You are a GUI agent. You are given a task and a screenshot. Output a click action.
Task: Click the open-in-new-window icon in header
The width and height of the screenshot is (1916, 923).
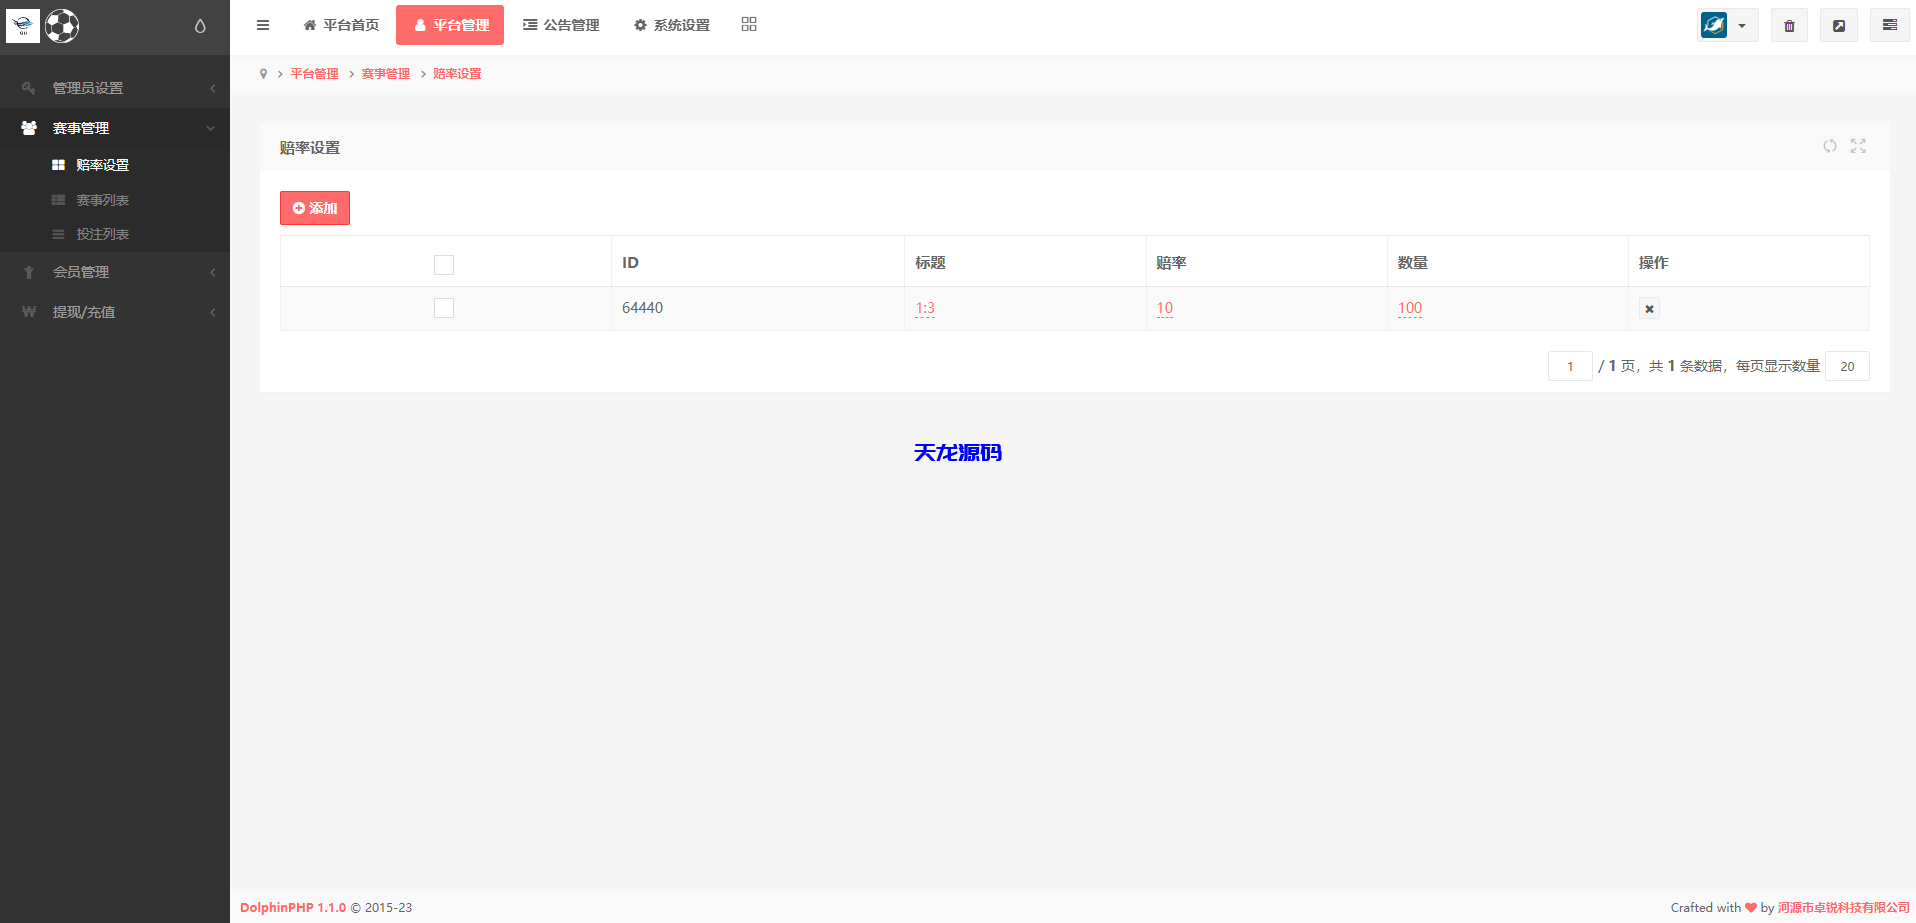(x=1838, y=26)
